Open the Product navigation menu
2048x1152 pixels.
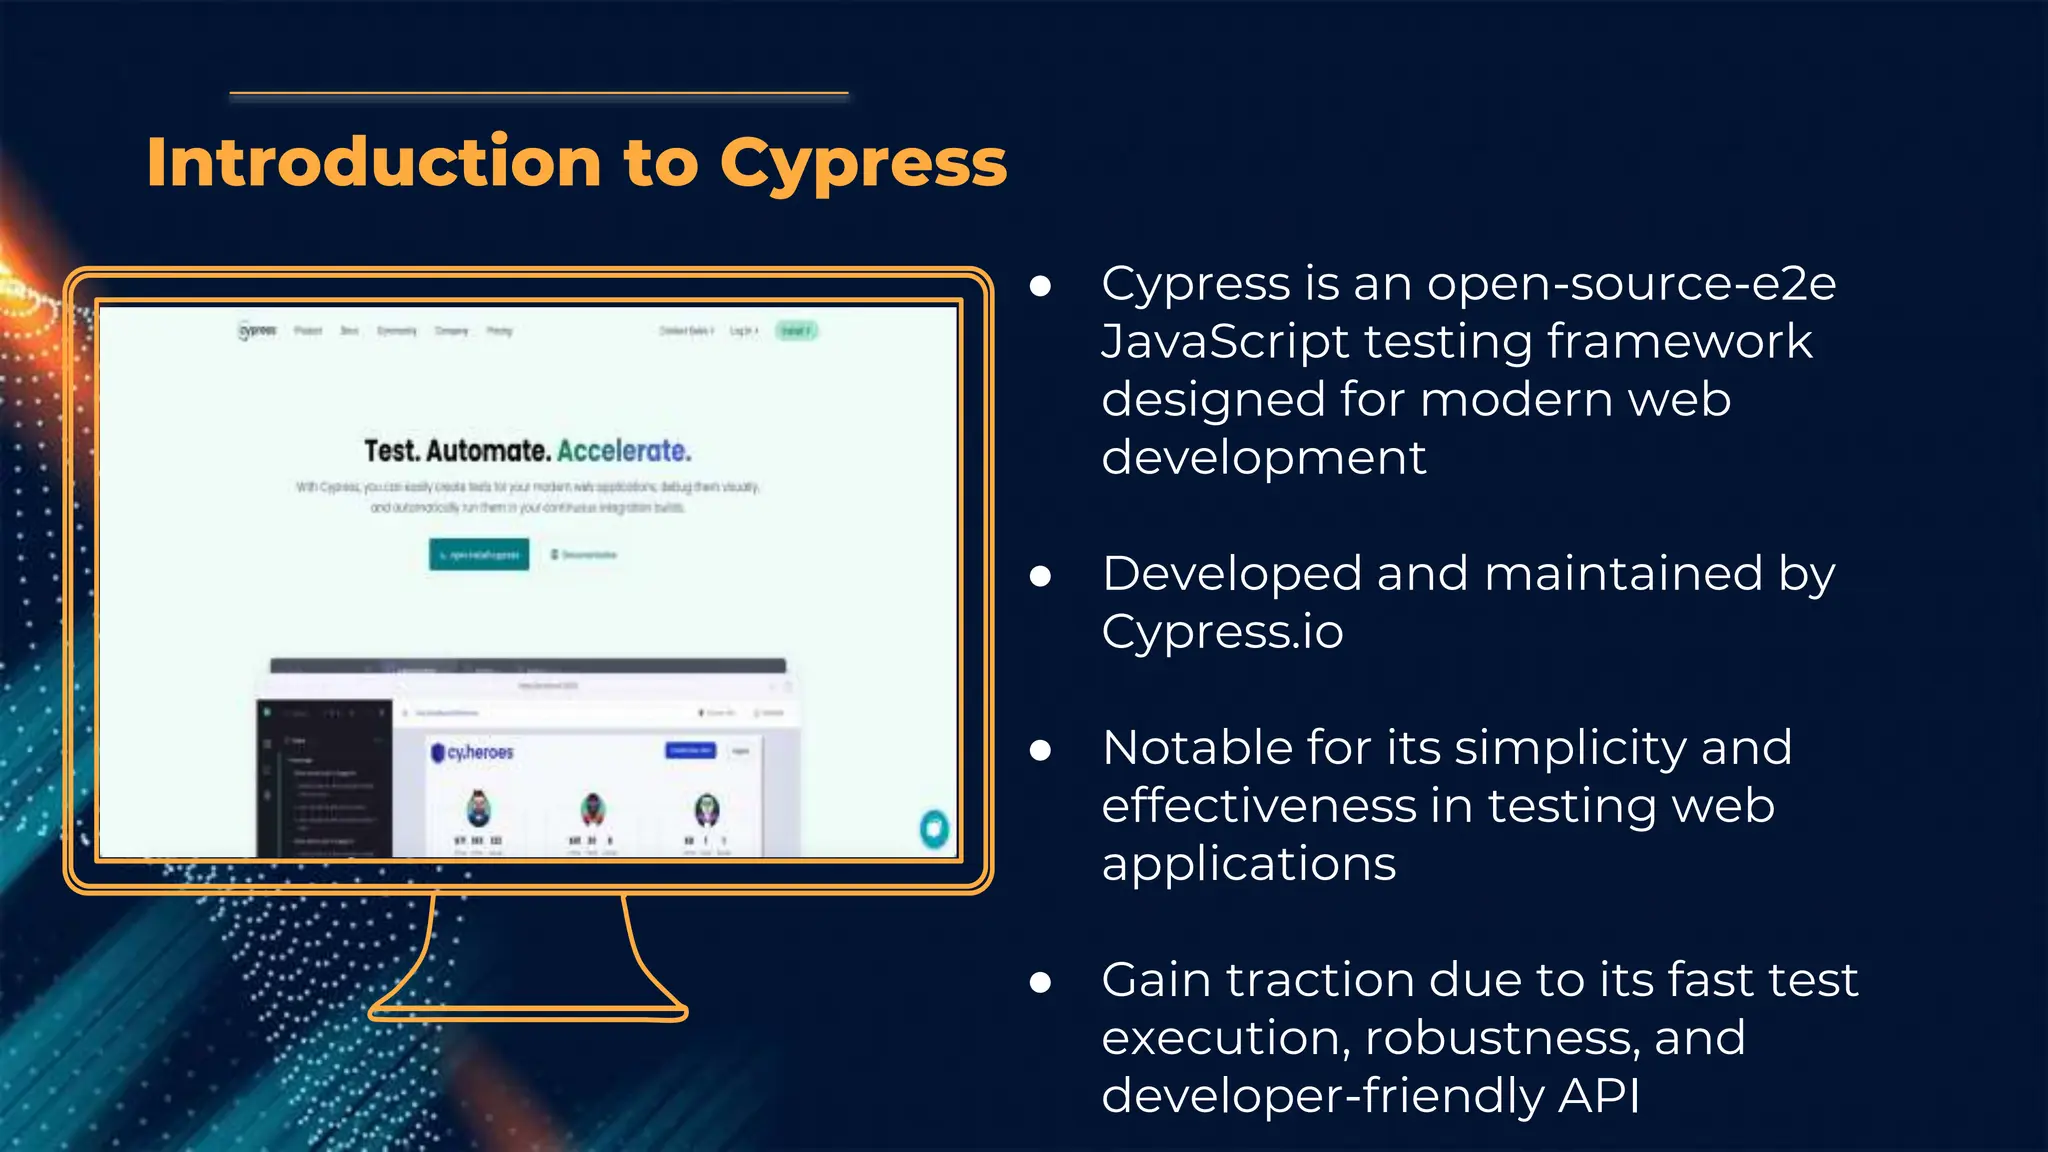(x=308, y=331)
